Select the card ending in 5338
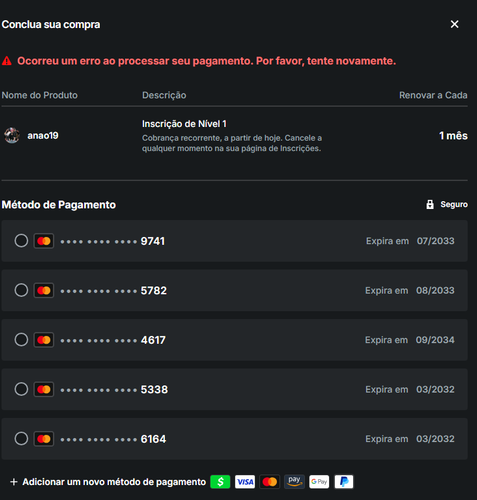This screenshot has width=477, height=500. (21, 389)
